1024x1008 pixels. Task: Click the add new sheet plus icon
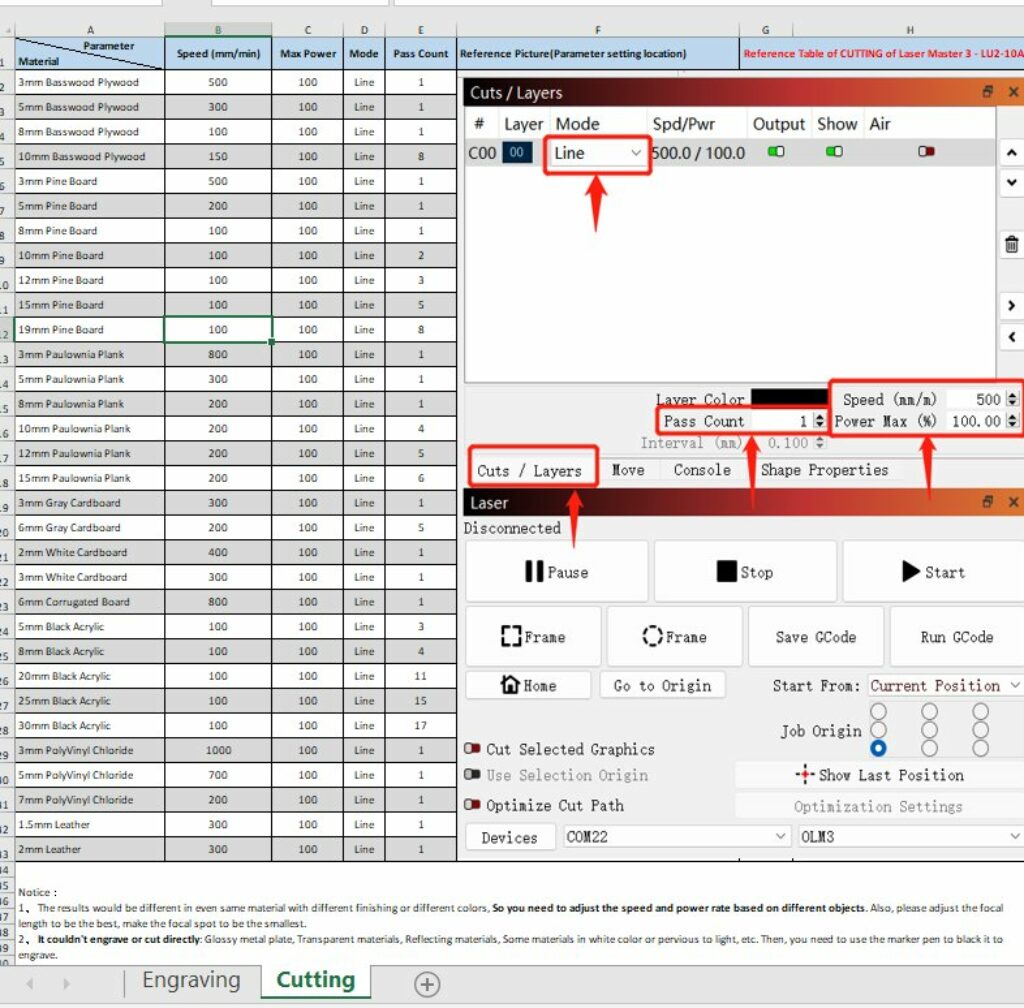point(427,984)
